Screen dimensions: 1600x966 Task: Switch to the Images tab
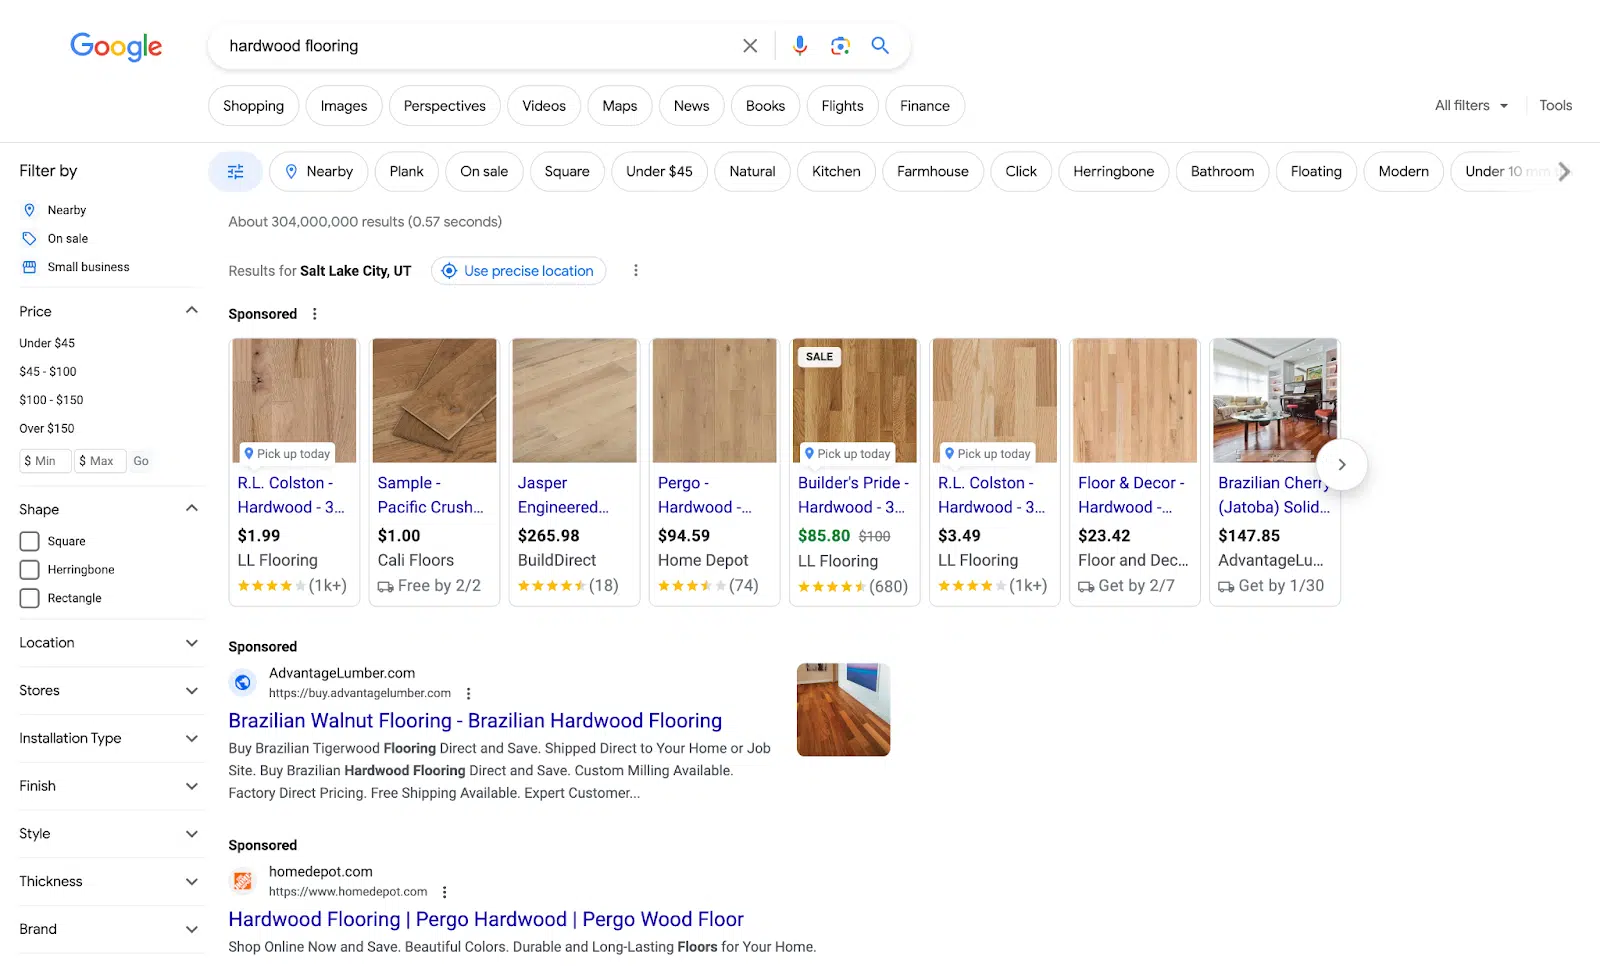point(344,106)
